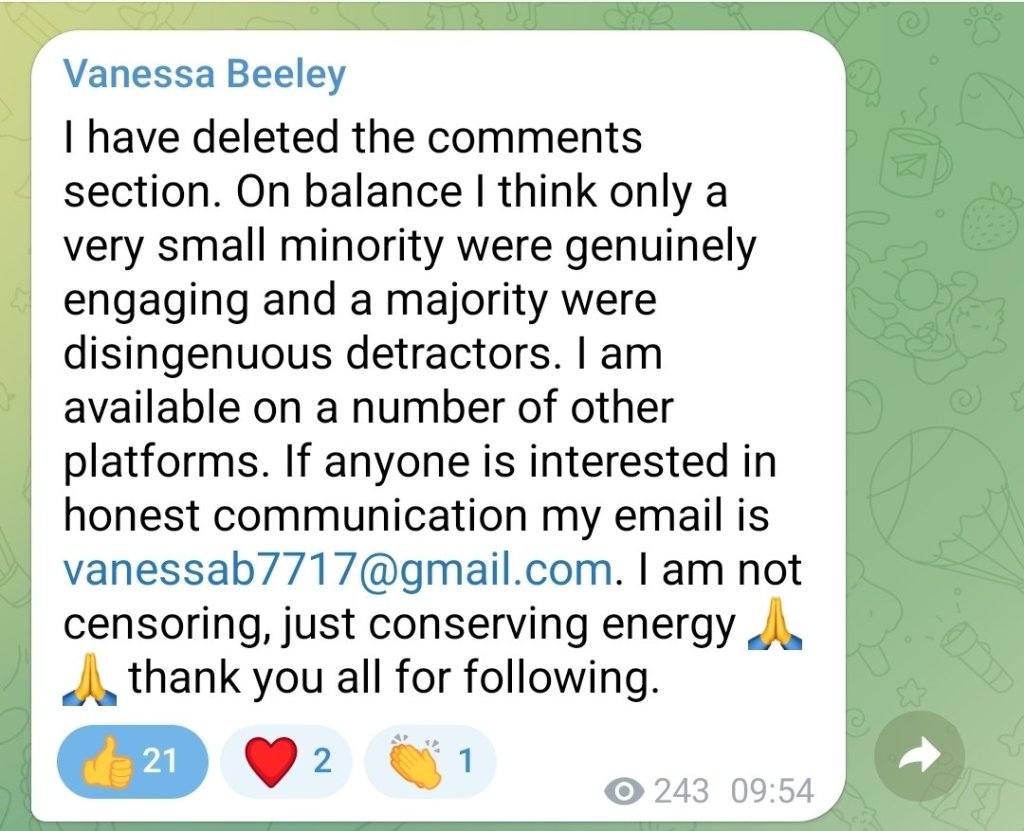1024x831 pixels.
Task: Click the thumbs-up count of 21
Action: (160, 762)
